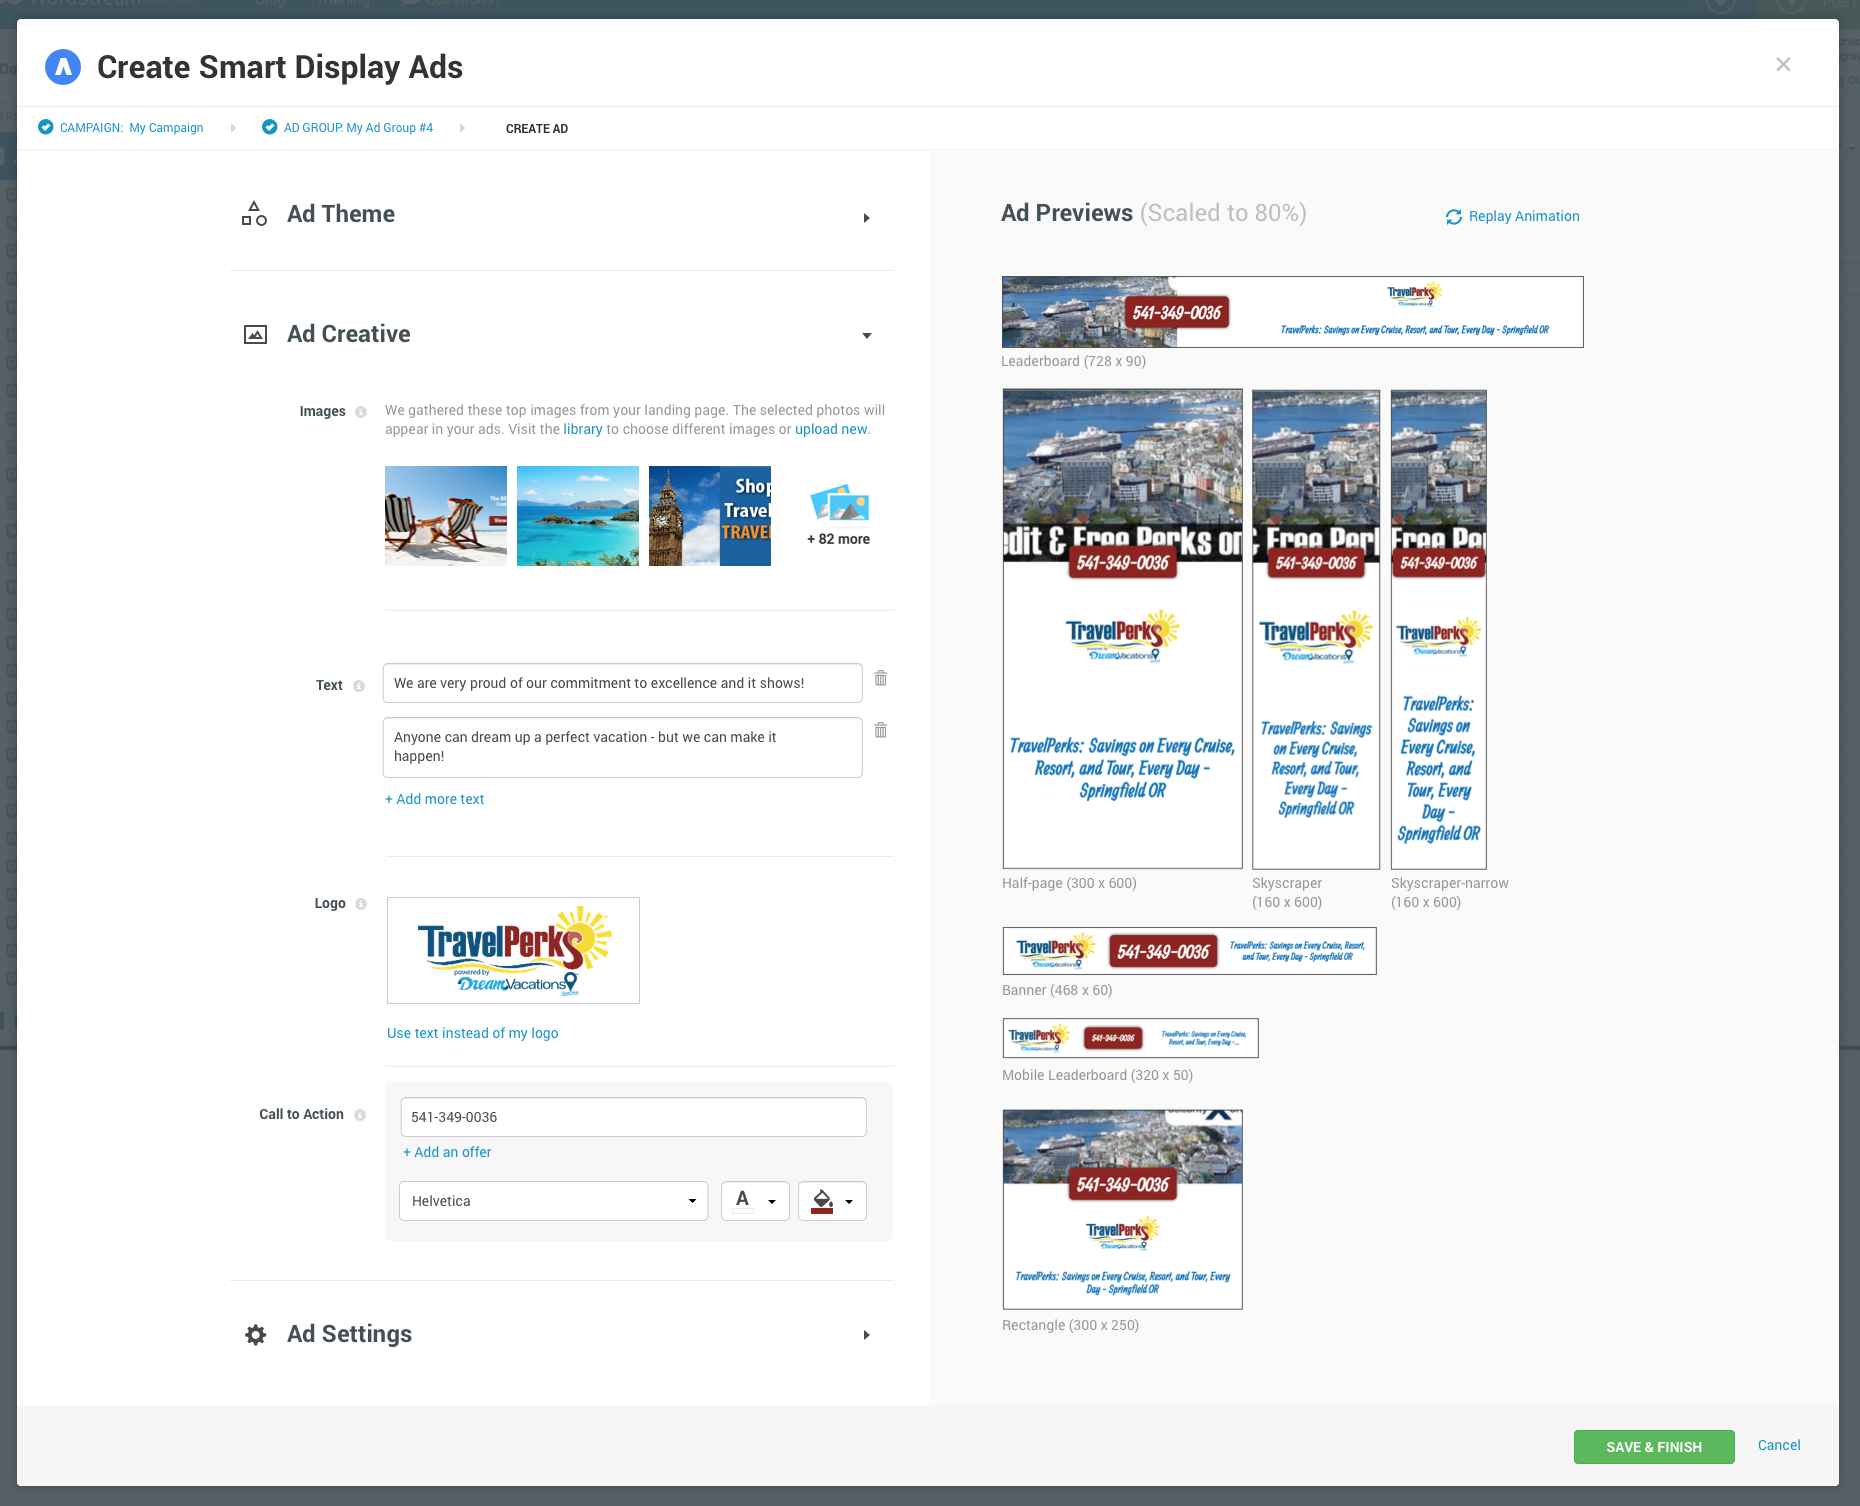Click + Add an offer
Screen dimensions: 1860x1506
click(447, 1152)
